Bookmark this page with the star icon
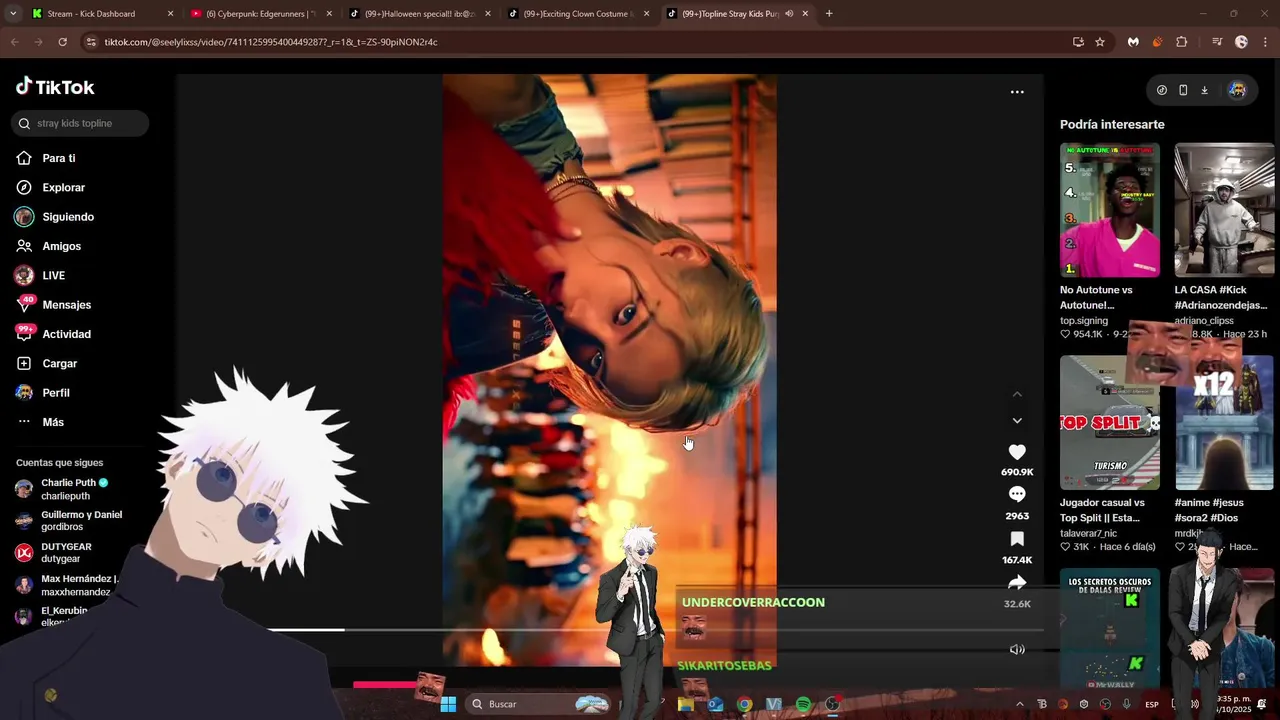The image size is (1280, 720). pyautogui.click(x=1100, y=42)
